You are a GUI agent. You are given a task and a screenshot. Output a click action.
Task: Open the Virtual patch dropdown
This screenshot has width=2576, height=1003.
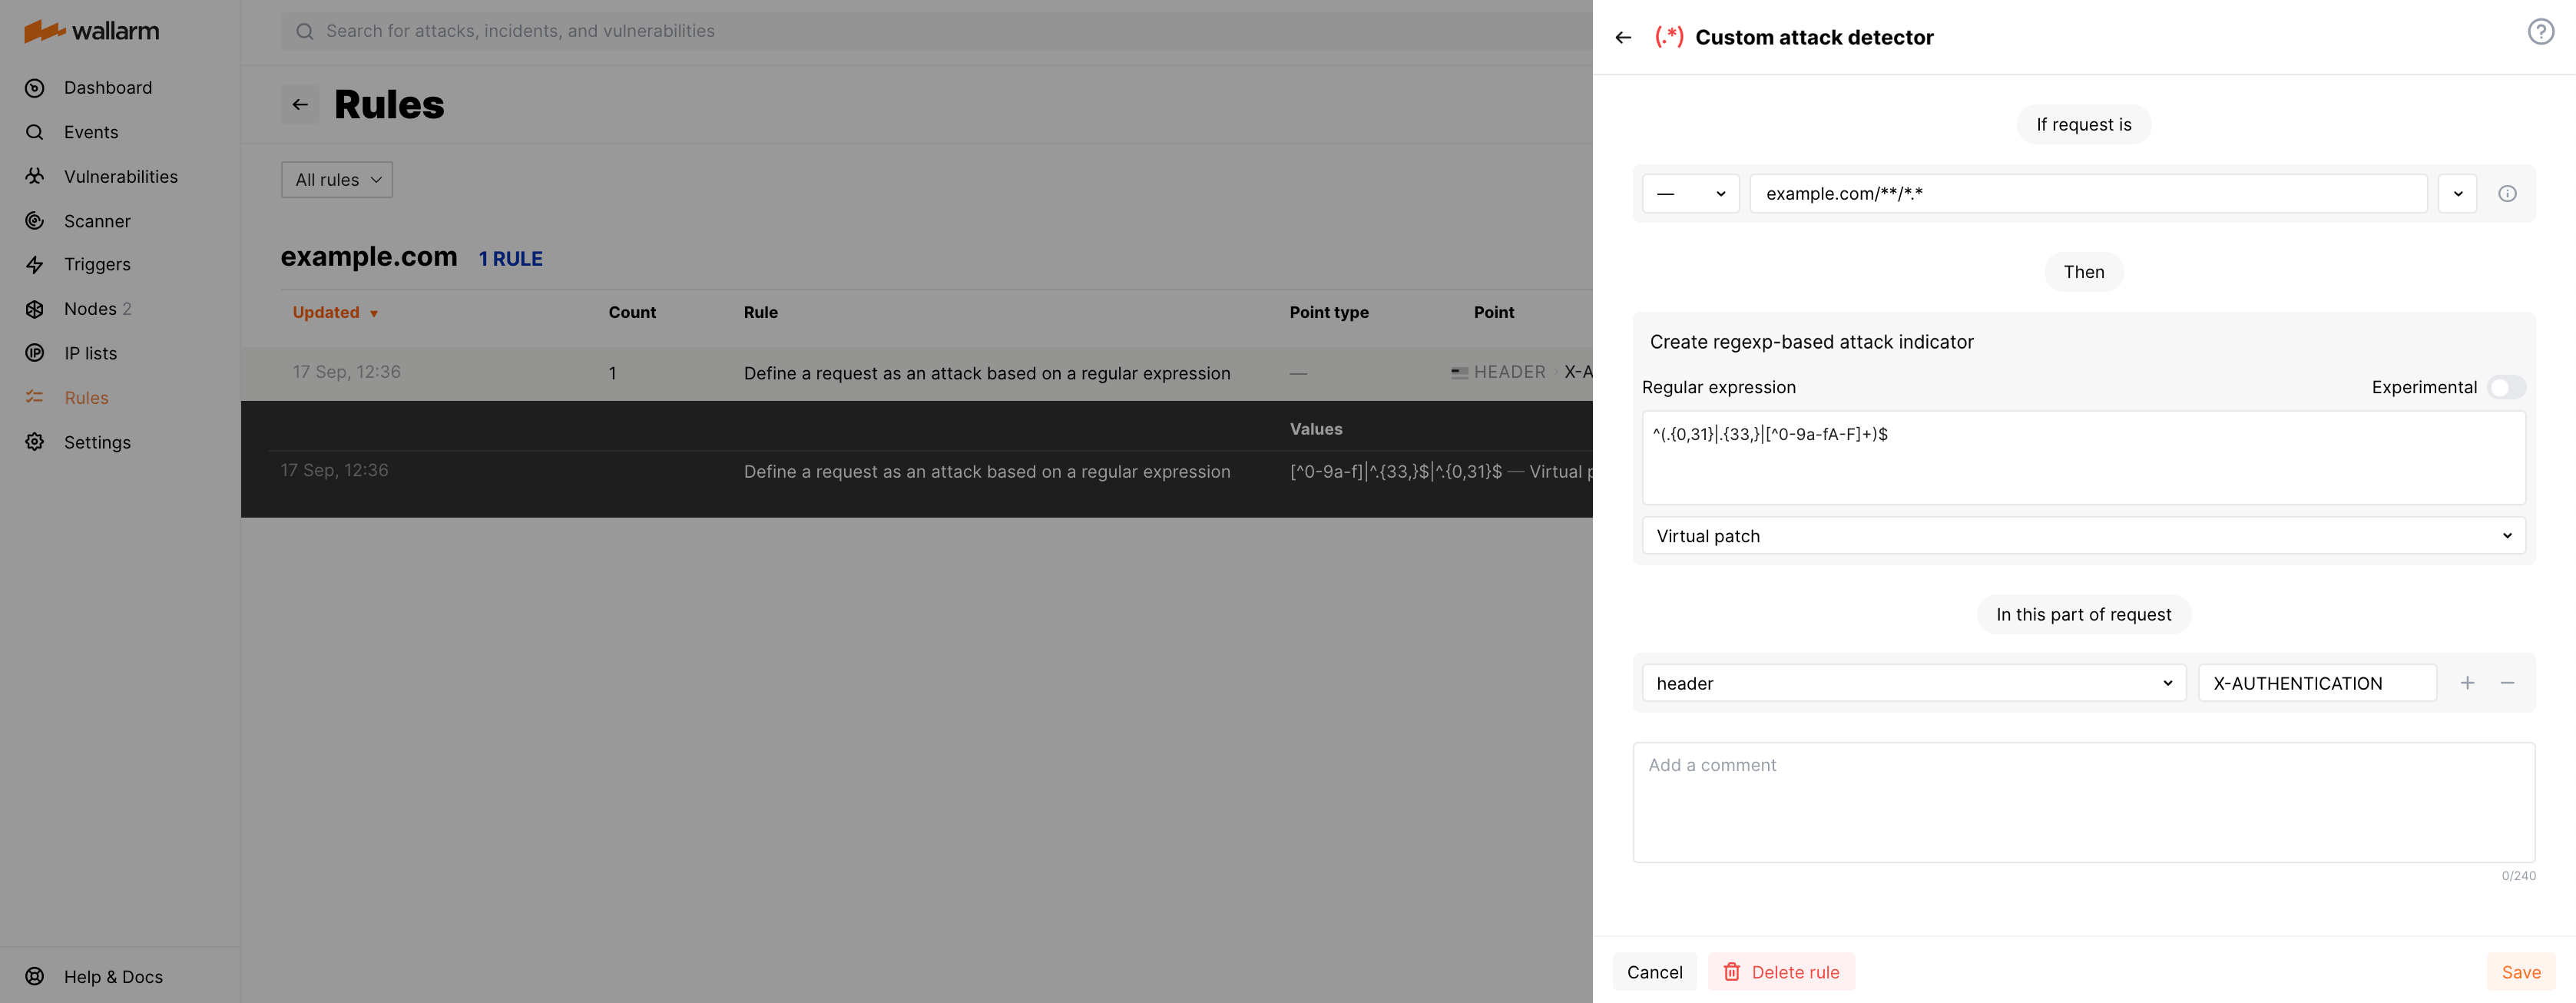pyautogui.click(x=2083, y=536)
